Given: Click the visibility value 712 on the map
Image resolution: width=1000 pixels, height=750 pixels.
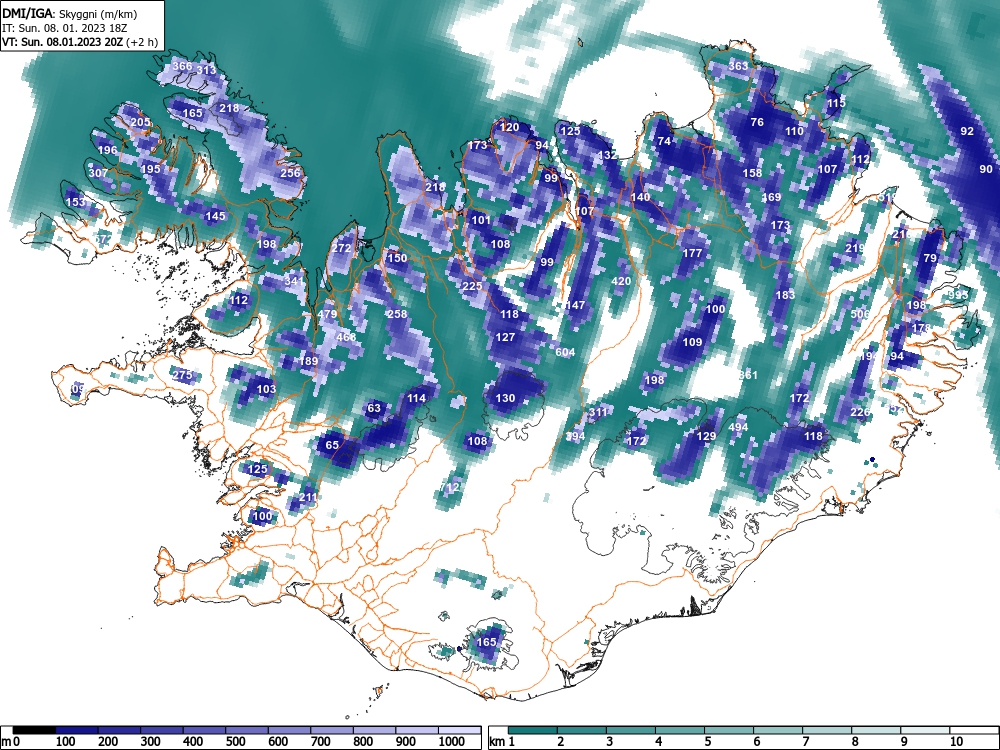Looking at the screenshot, I should point(450,487).
